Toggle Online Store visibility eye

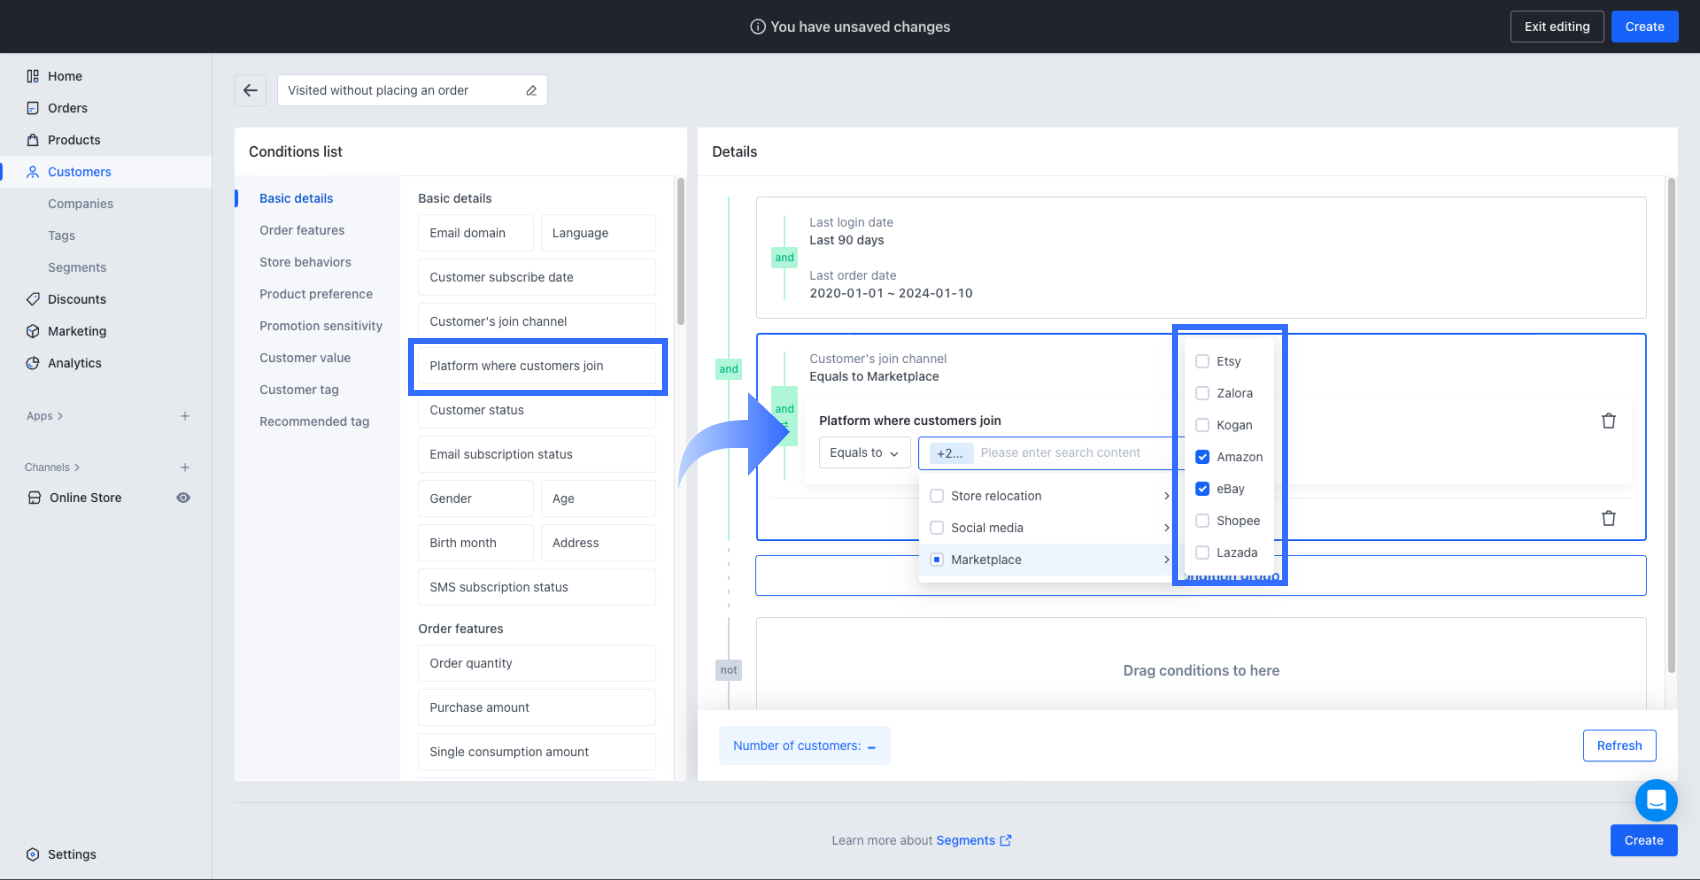click(x=184, y=498)
